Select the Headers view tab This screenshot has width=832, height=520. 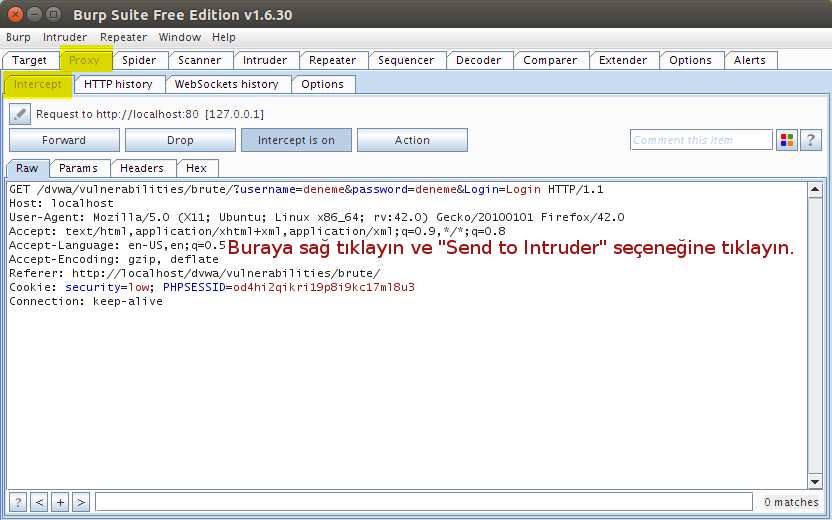tap(142, 168)
